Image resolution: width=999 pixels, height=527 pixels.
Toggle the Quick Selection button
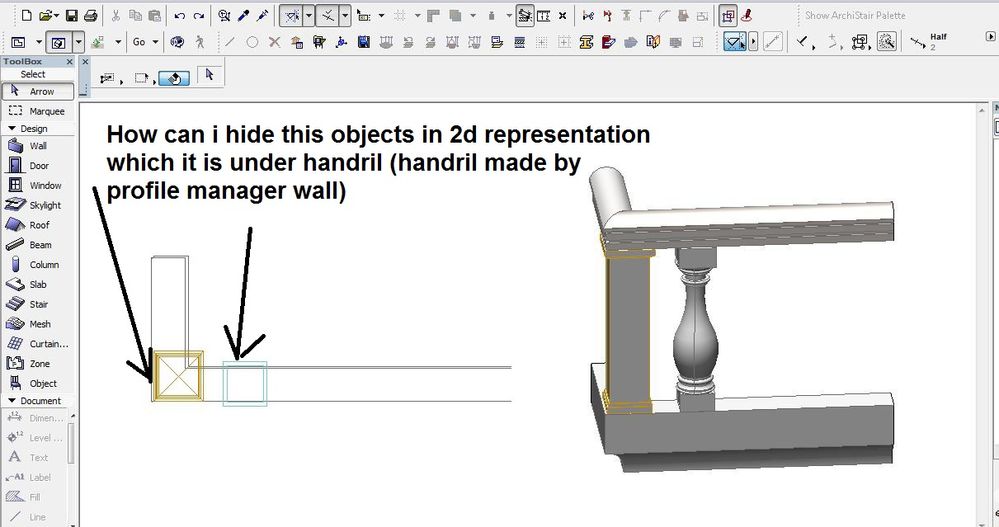(735, 42)
